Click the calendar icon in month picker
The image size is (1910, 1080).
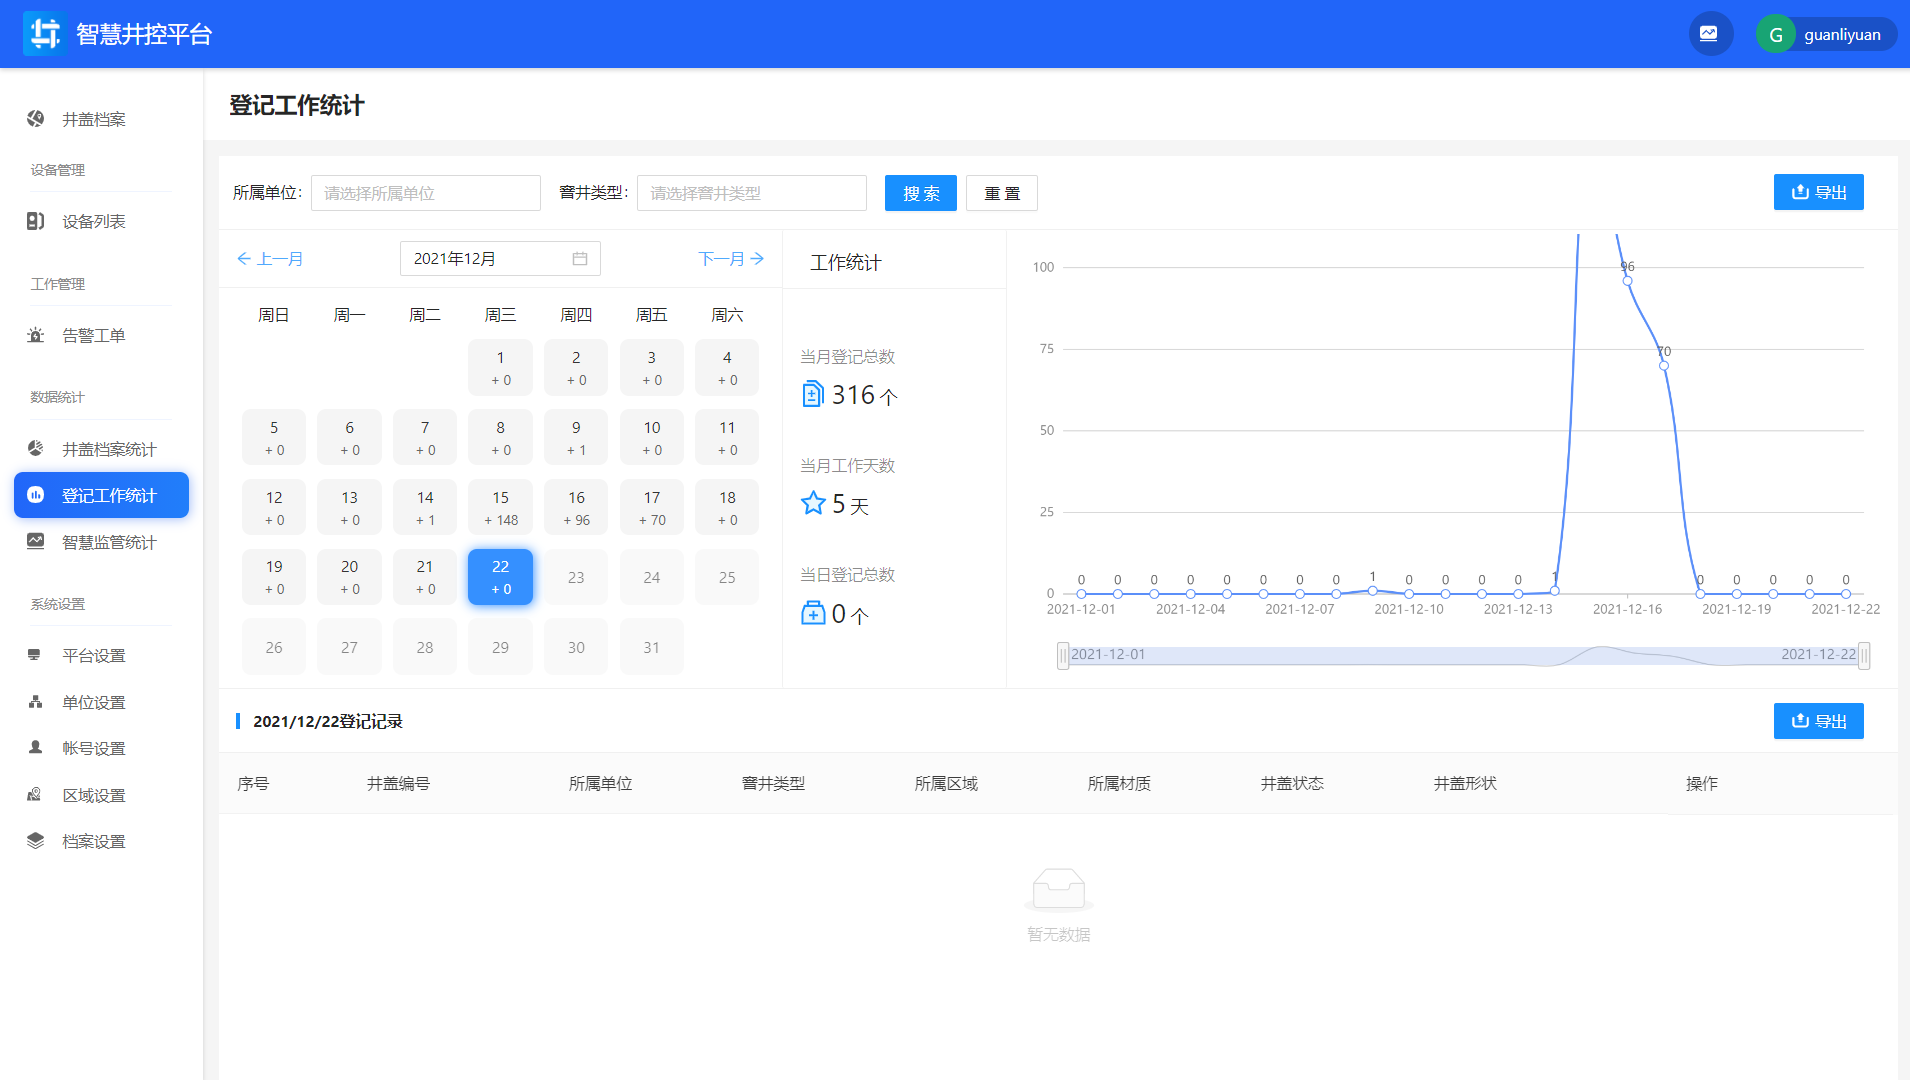click(580, 259)
